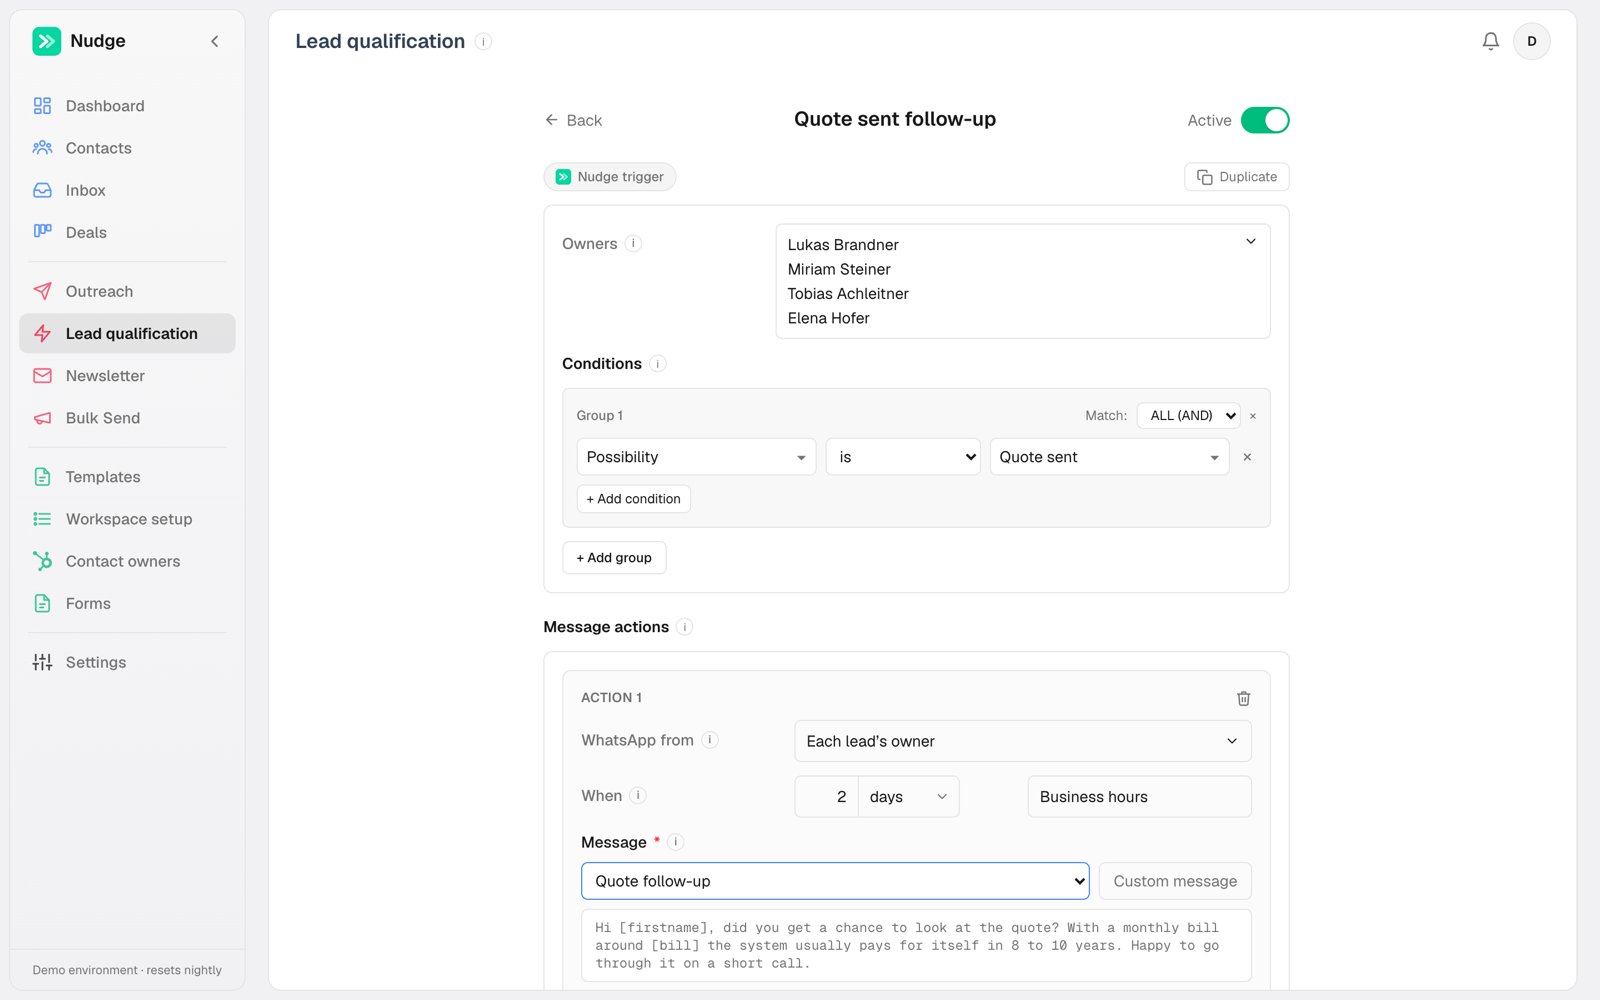Click the ACTION 1 label

click(x=612, y=698)
